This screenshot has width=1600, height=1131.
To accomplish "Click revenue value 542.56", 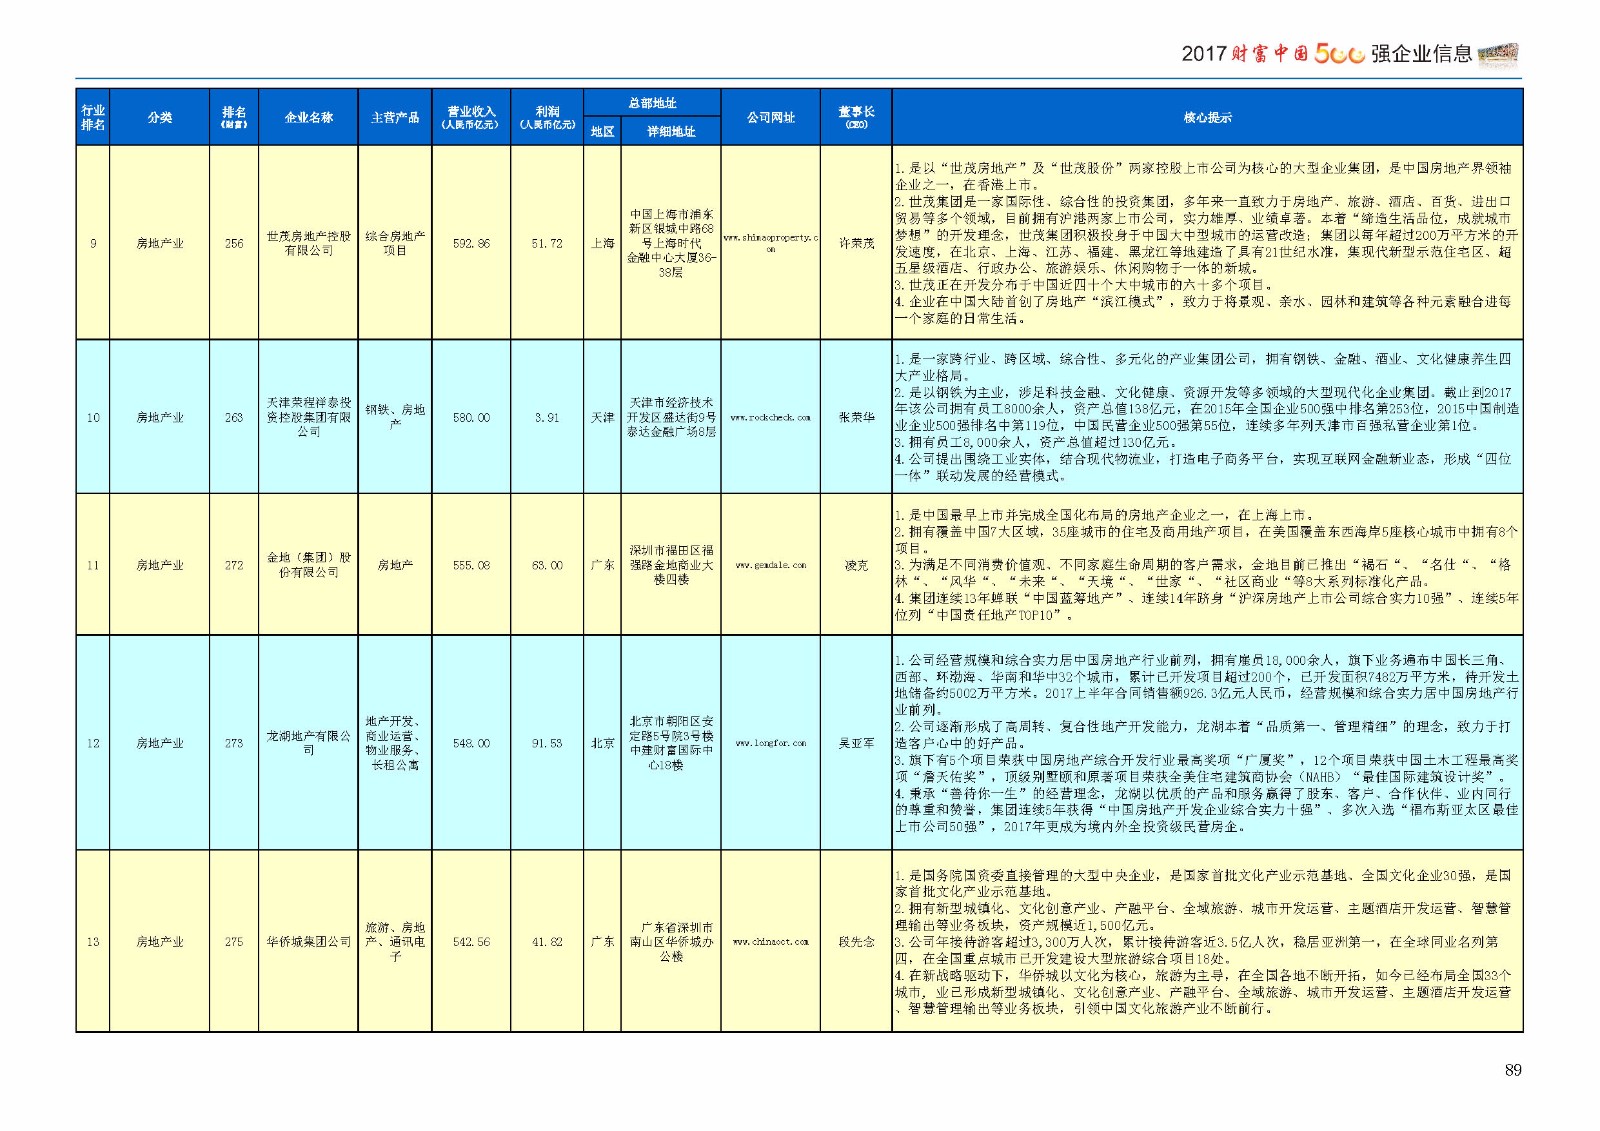I will (x=471, y=942).
